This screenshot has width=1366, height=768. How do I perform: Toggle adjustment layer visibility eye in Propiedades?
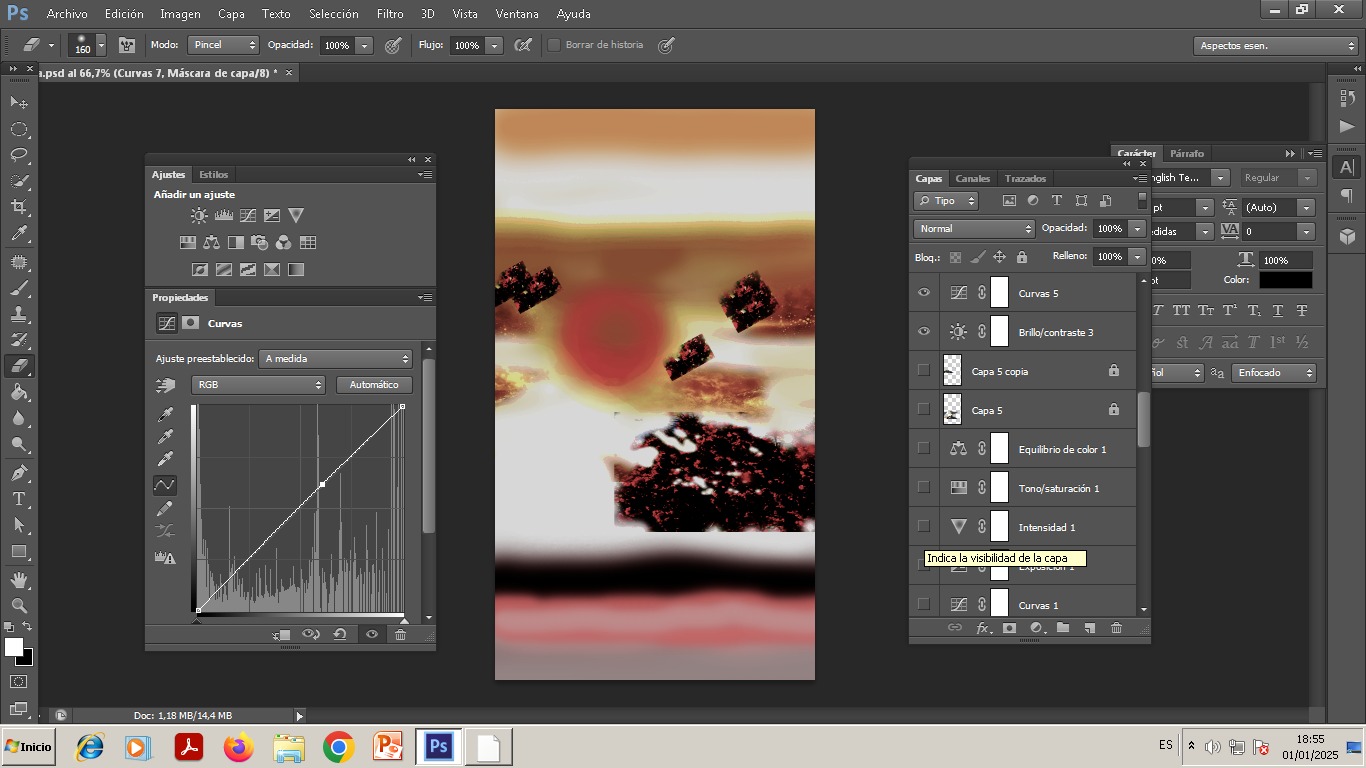372,634
